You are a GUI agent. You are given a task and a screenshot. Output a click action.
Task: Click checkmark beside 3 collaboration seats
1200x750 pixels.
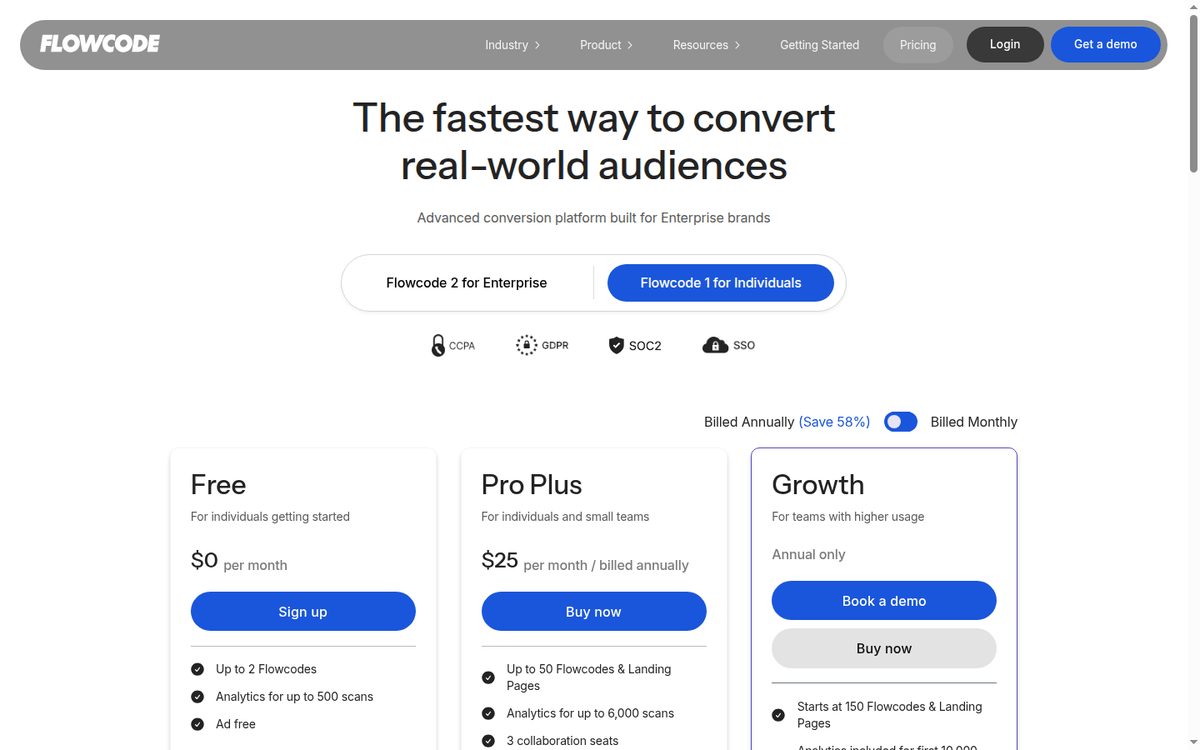click(488, 741)
